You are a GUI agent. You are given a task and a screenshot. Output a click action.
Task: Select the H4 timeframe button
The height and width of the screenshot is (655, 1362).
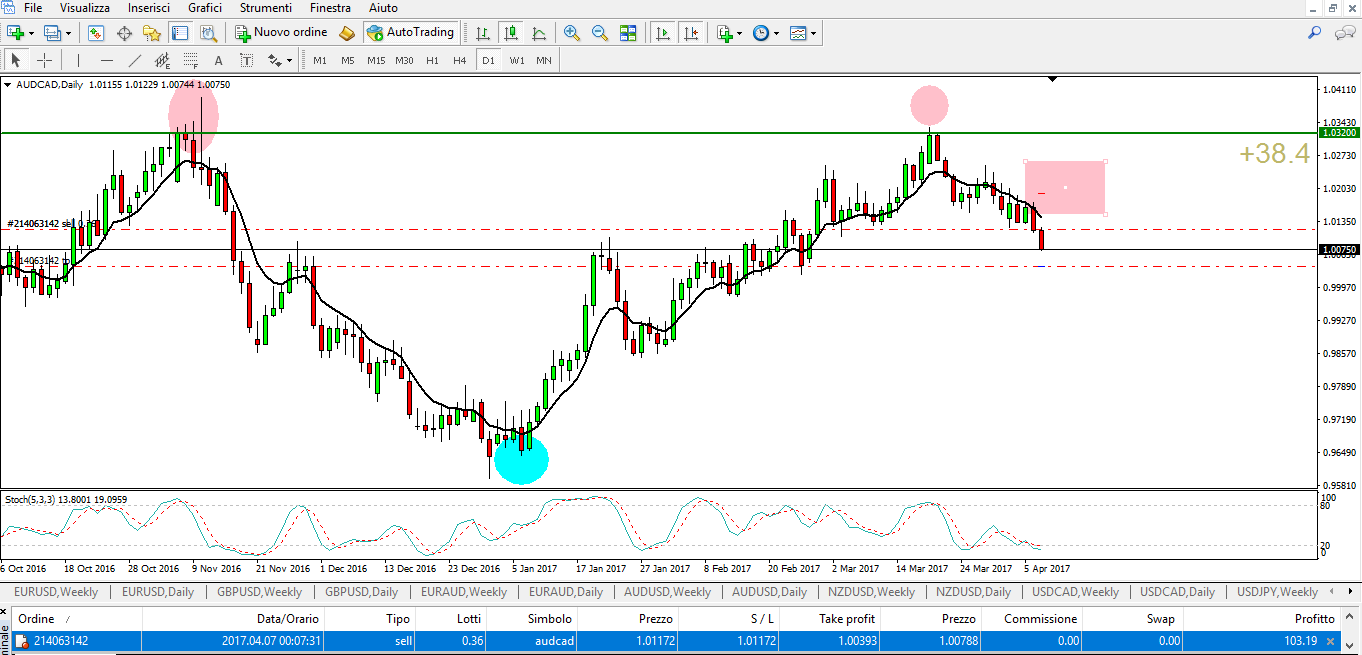pyautogui.click(x=459, y=60)
